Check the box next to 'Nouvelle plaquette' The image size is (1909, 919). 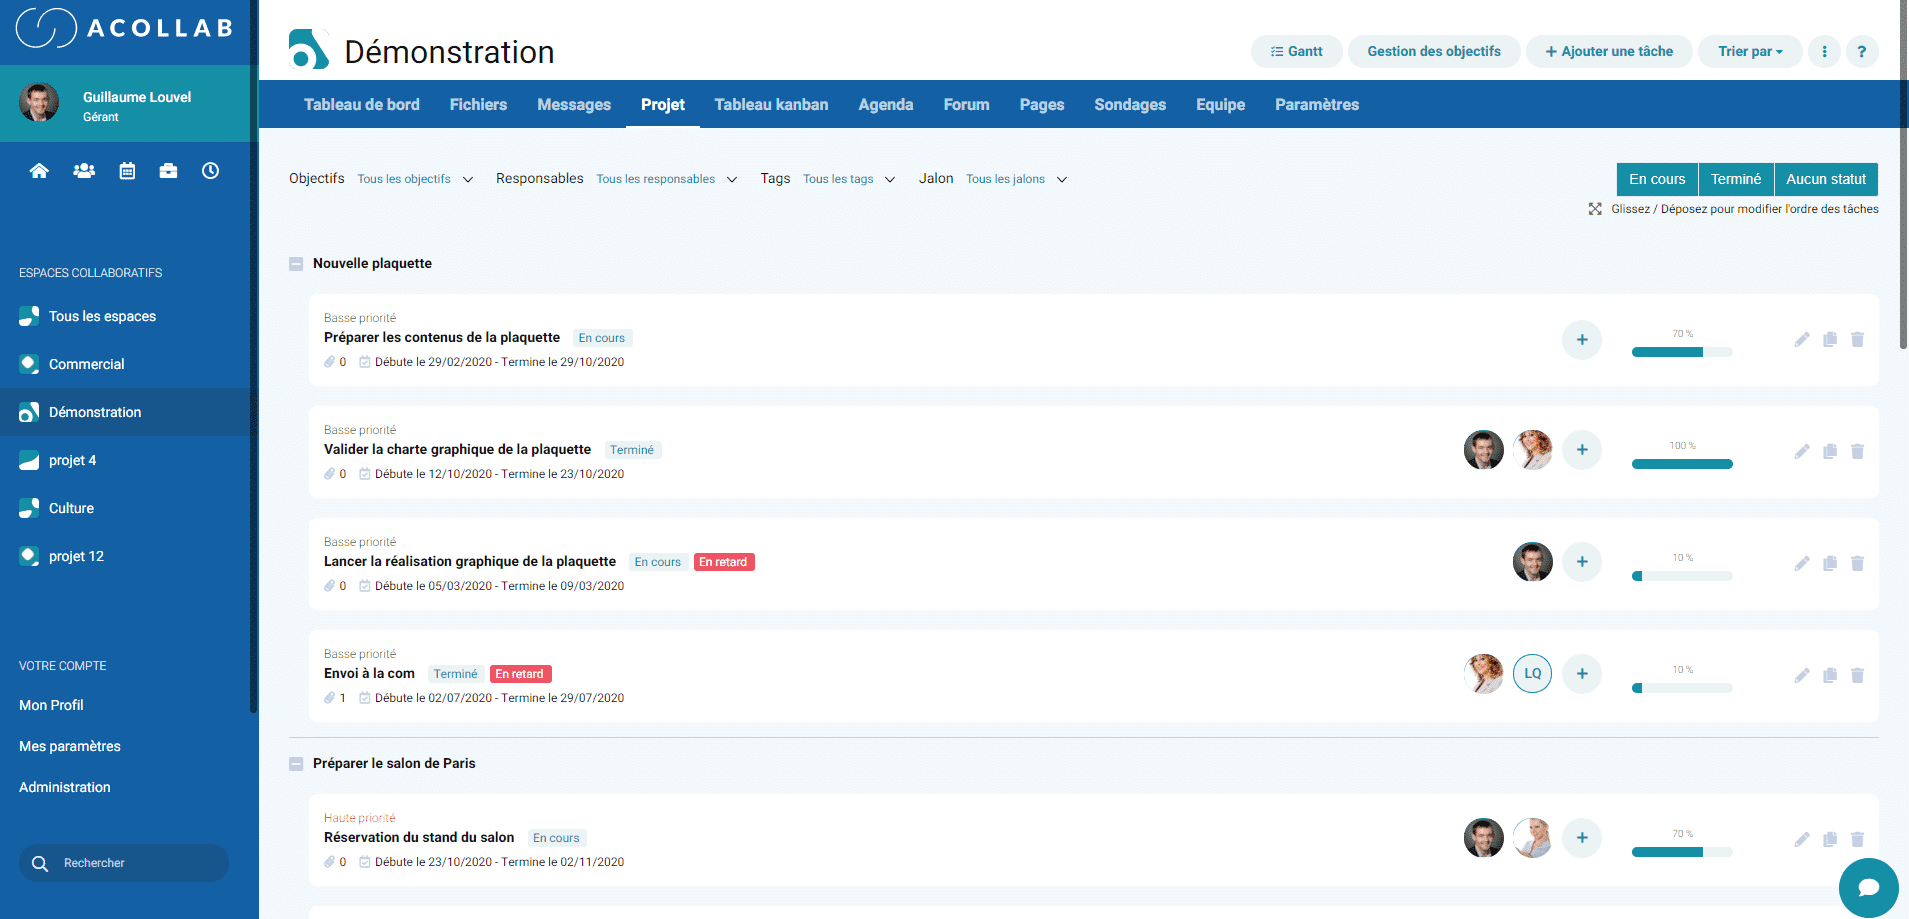[x=296, y=263]
